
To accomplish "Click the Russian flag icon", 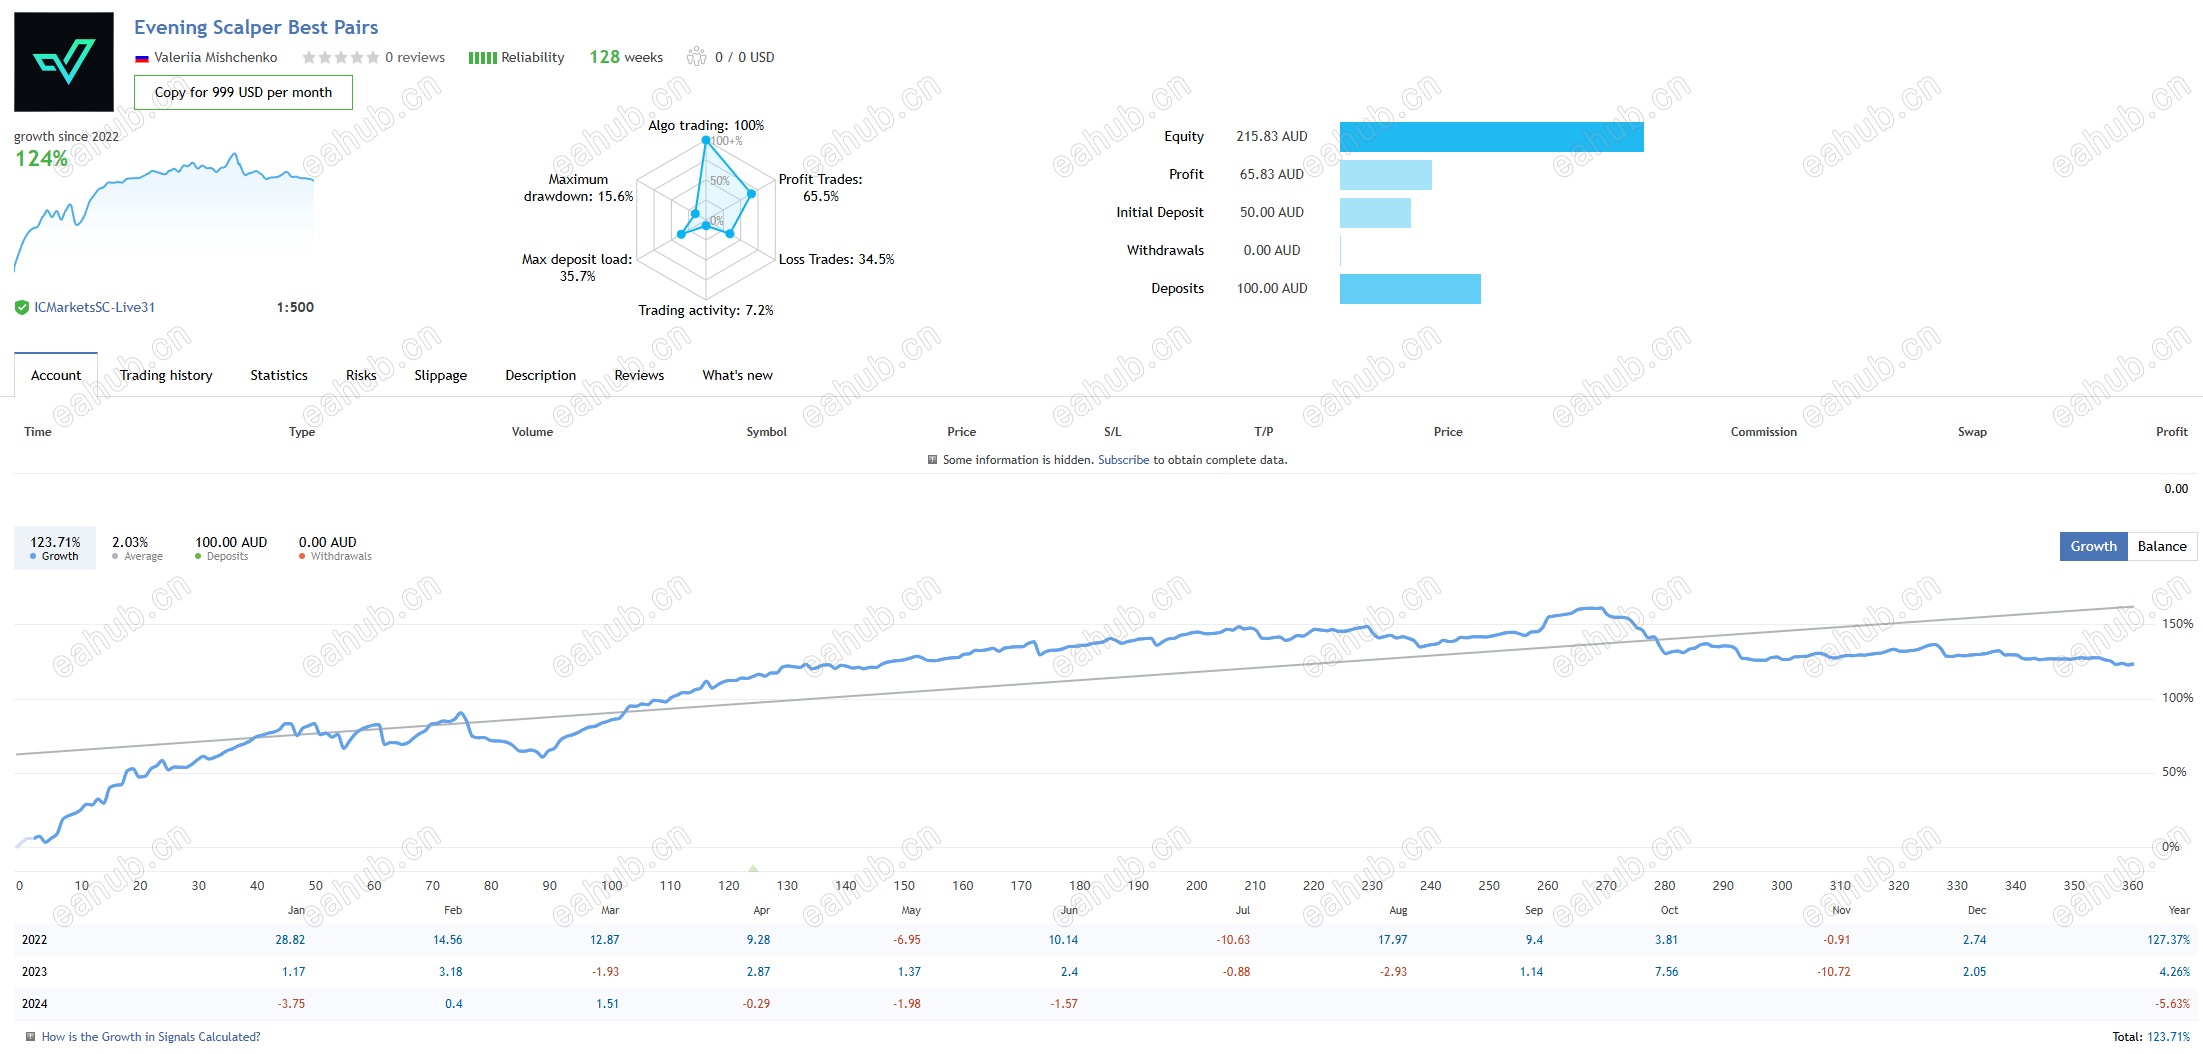I will point(142,58).
